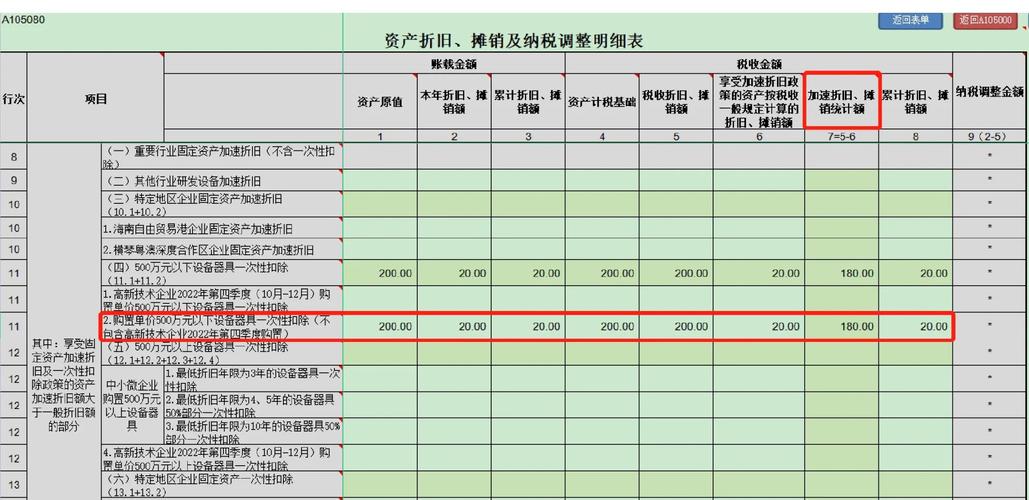Select 3.最低折旧年限为10年的设备器具 row label
Screen dimensions: 1029x500
pyautogui.click(x=253, y=431)
